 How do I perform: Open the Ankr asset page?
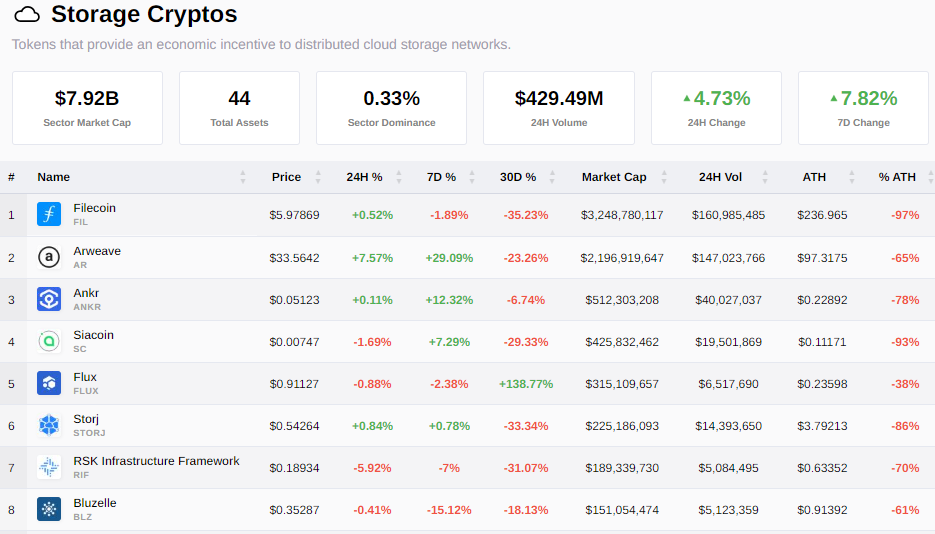point(86,293)
